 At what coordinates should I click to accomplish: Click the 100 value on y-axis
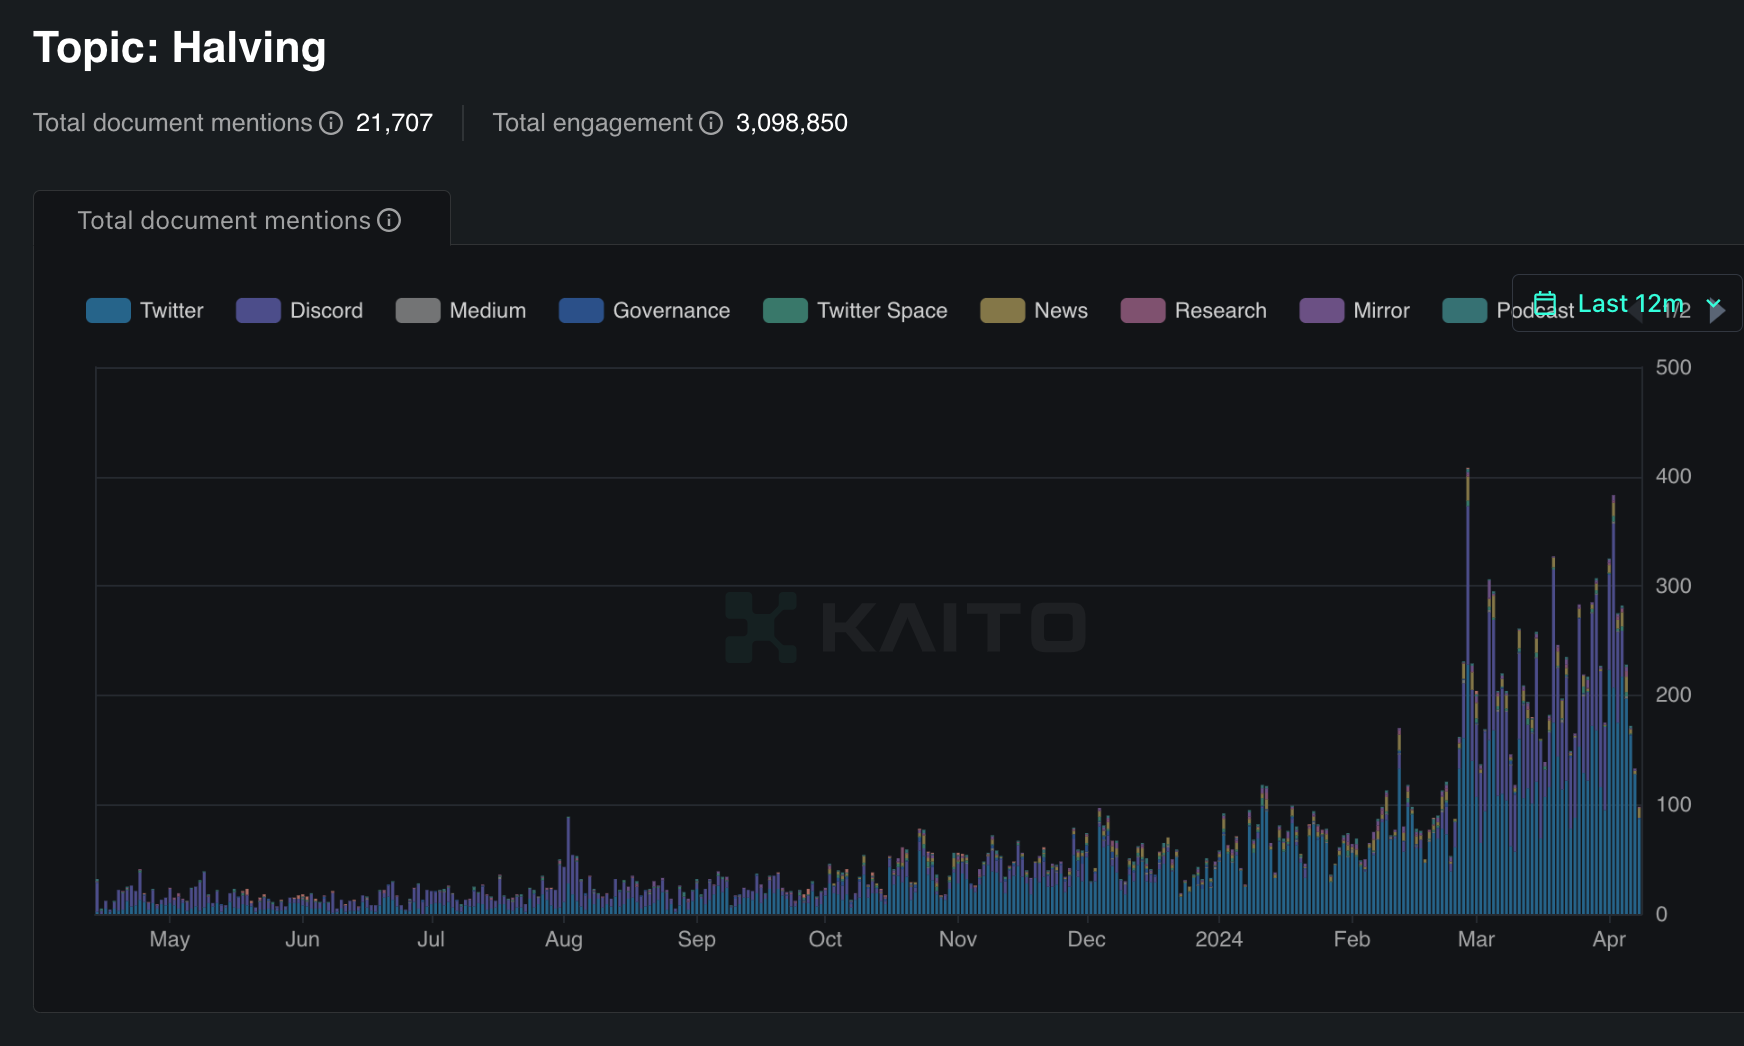pos(1674,804)
